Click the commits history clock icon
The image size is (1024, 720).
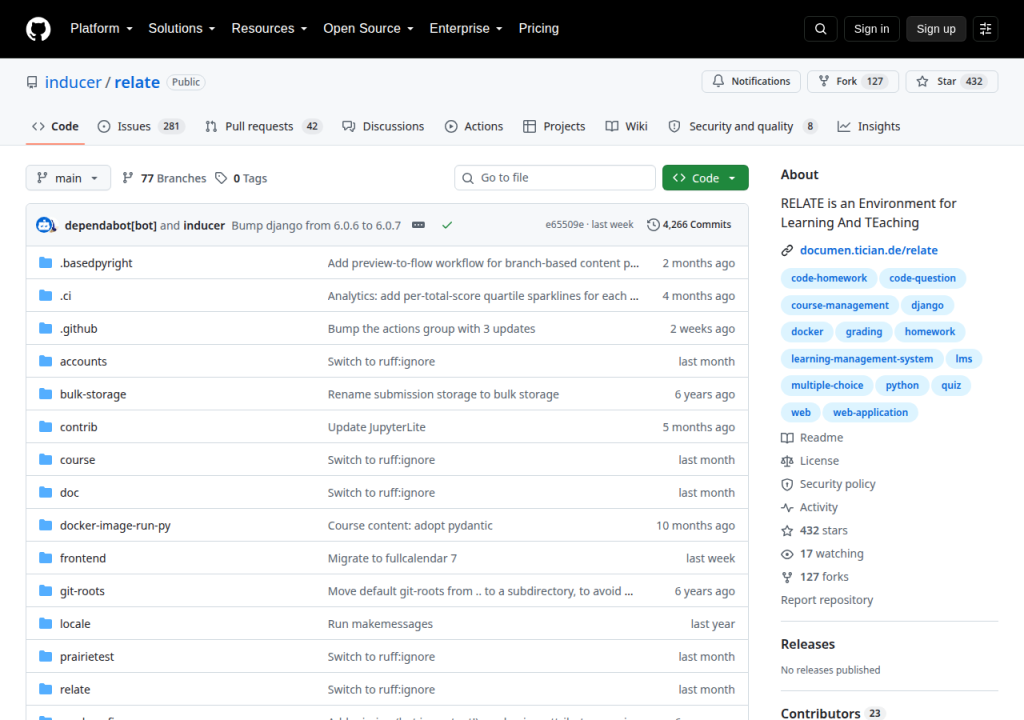tap(653, 225)
